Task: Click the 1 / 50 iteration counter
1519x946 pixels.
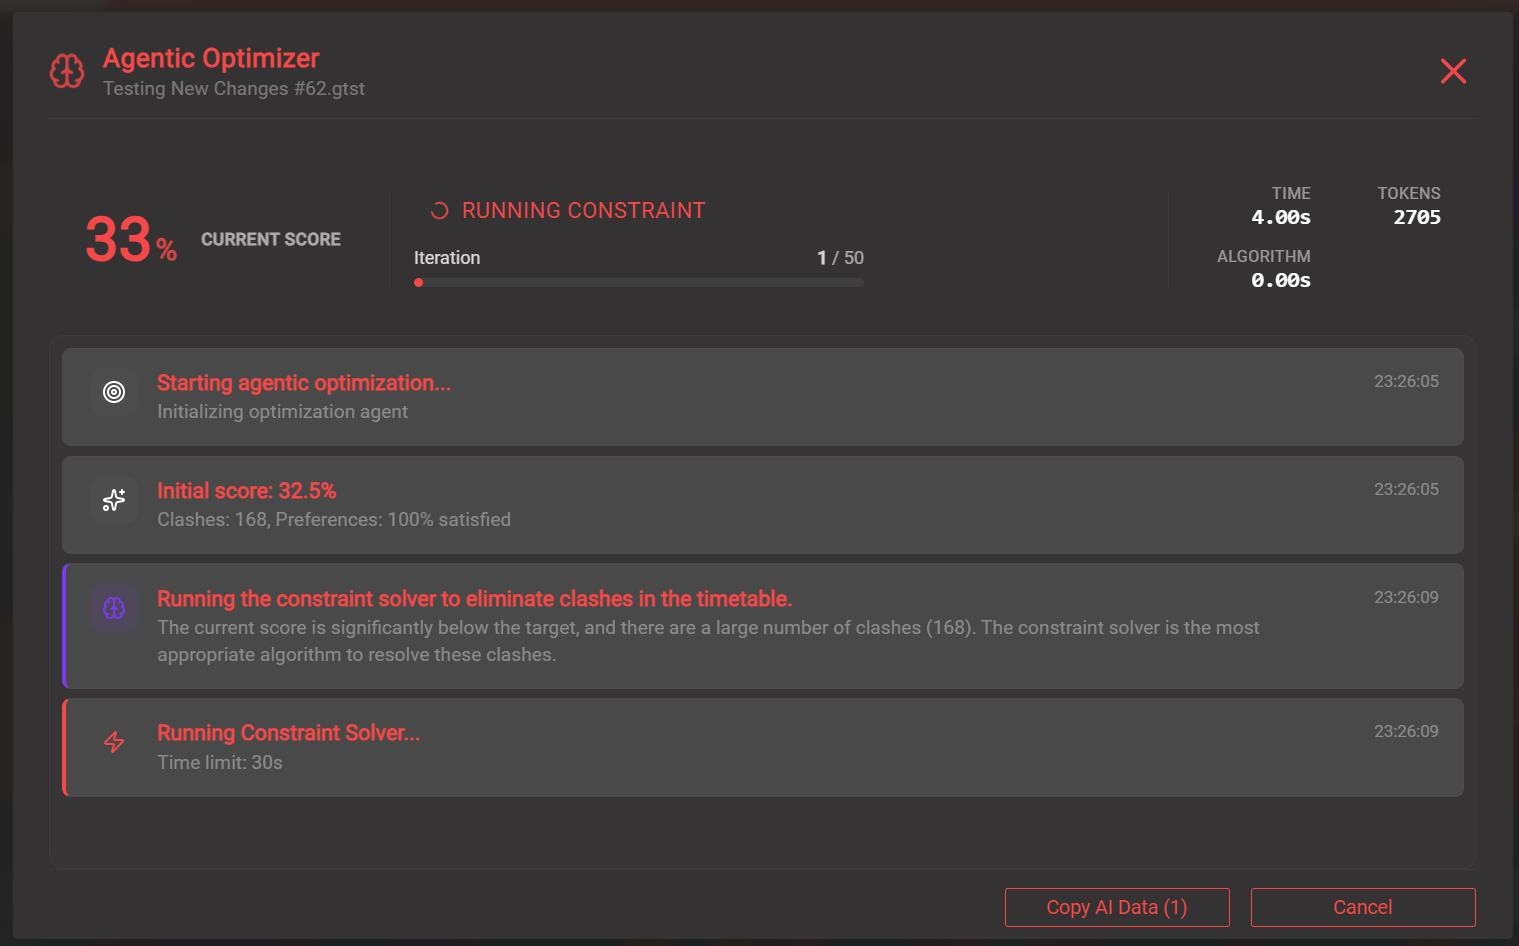Action: [840, 258]
